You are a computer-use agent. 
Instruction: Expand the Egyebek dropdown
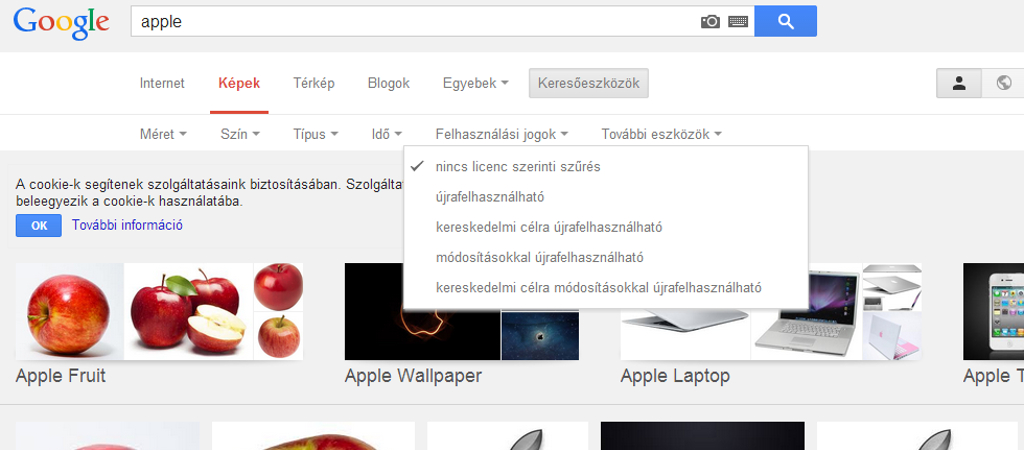coord(475,84)
